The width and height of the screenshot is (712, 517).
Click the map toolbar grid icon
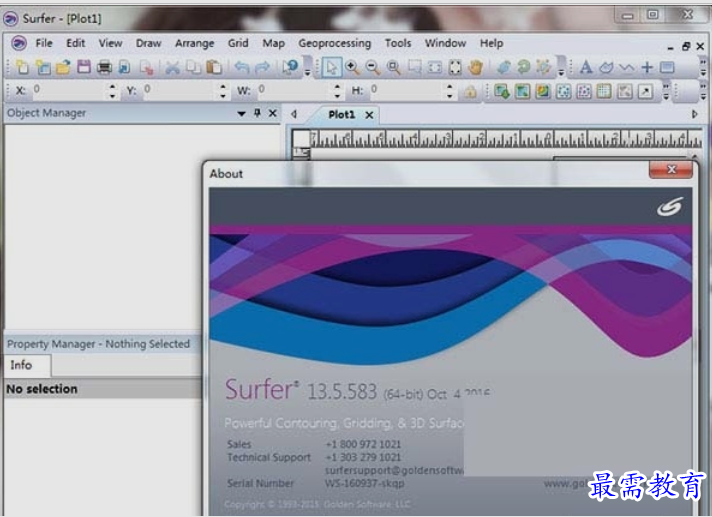click(604, 91)
